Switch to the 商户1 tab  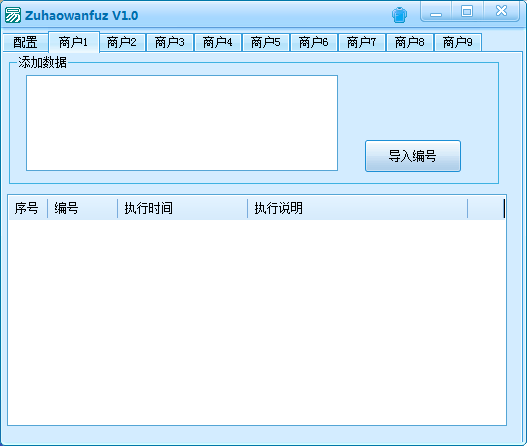pyautogui.click(x=74, y=42)
